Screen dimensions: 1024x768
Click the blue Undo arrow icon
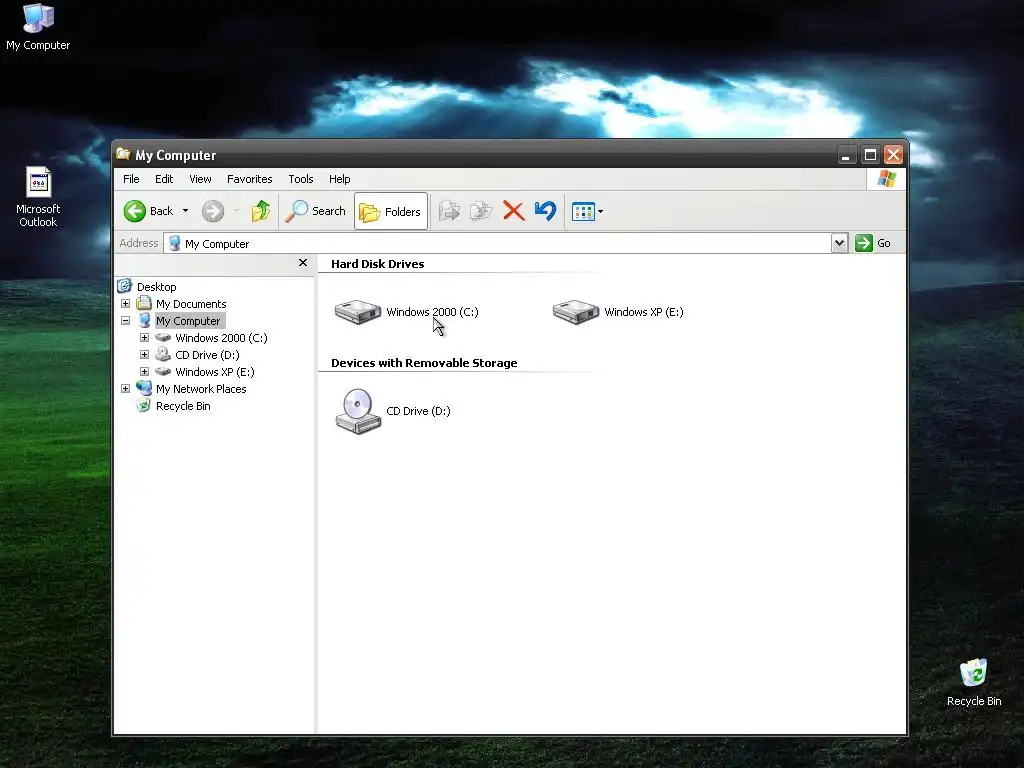[x=545, y=210]
